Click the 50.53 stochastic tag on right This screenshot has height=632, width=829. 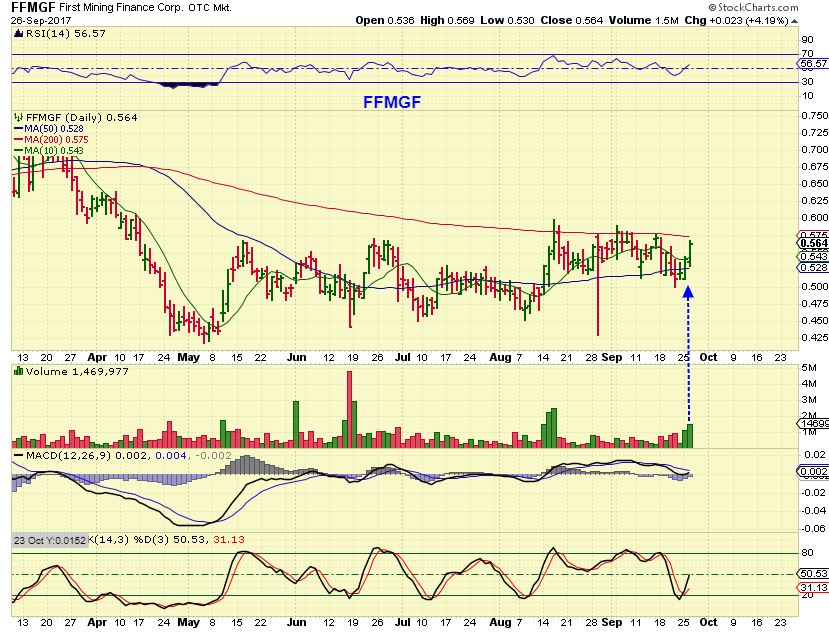(813, 574)
